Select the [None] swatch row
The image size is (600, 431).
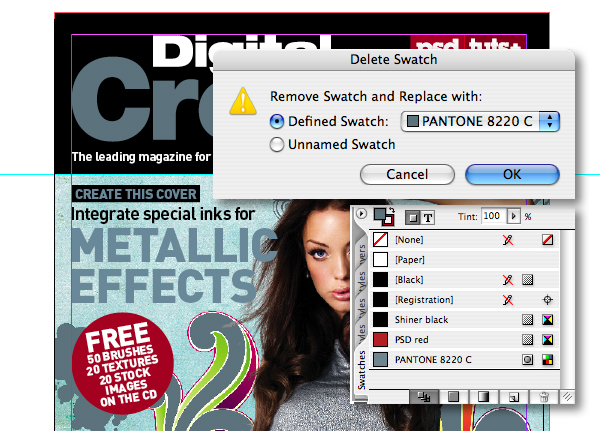pyautogui.click(x=465, y=240)
